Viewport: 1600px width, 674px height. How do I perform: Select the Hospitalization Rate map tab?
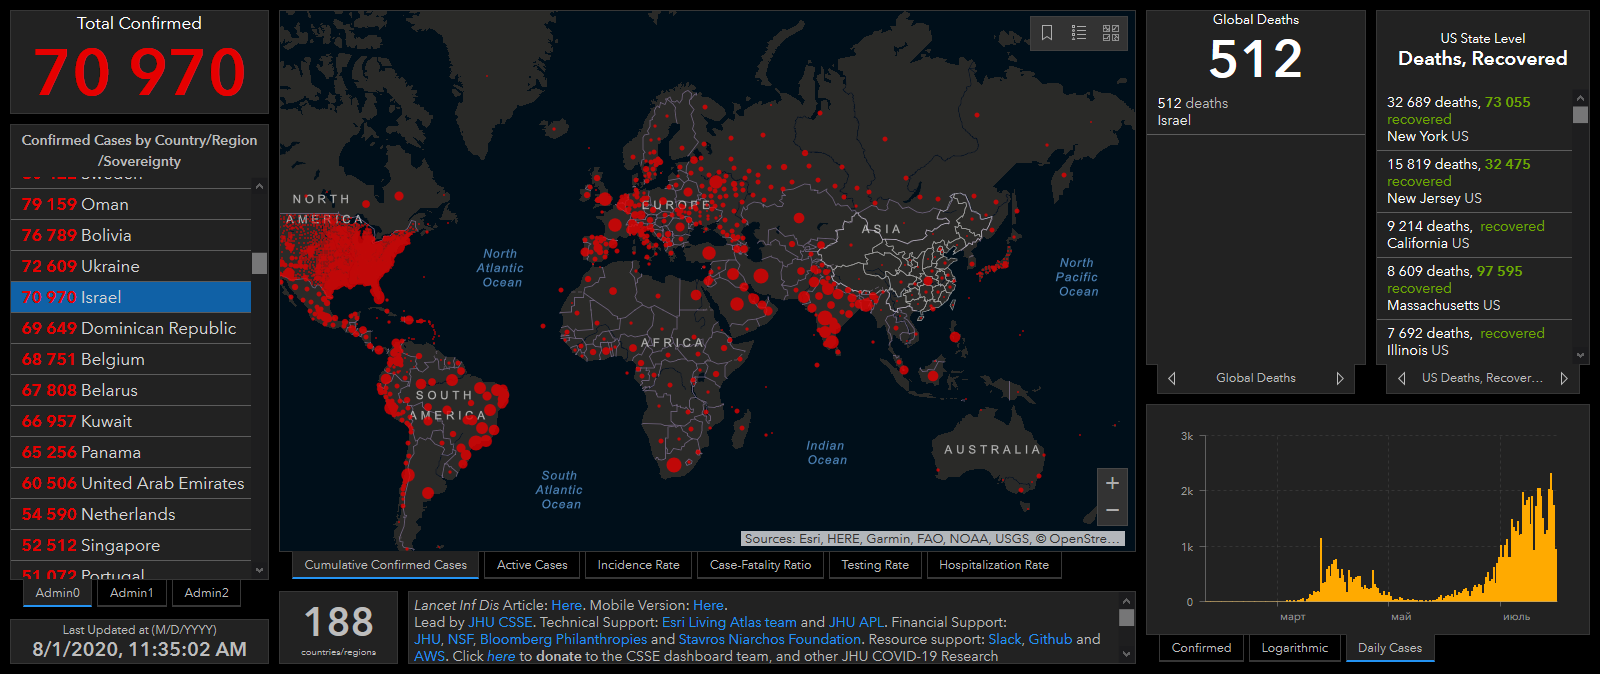[994, 565]
